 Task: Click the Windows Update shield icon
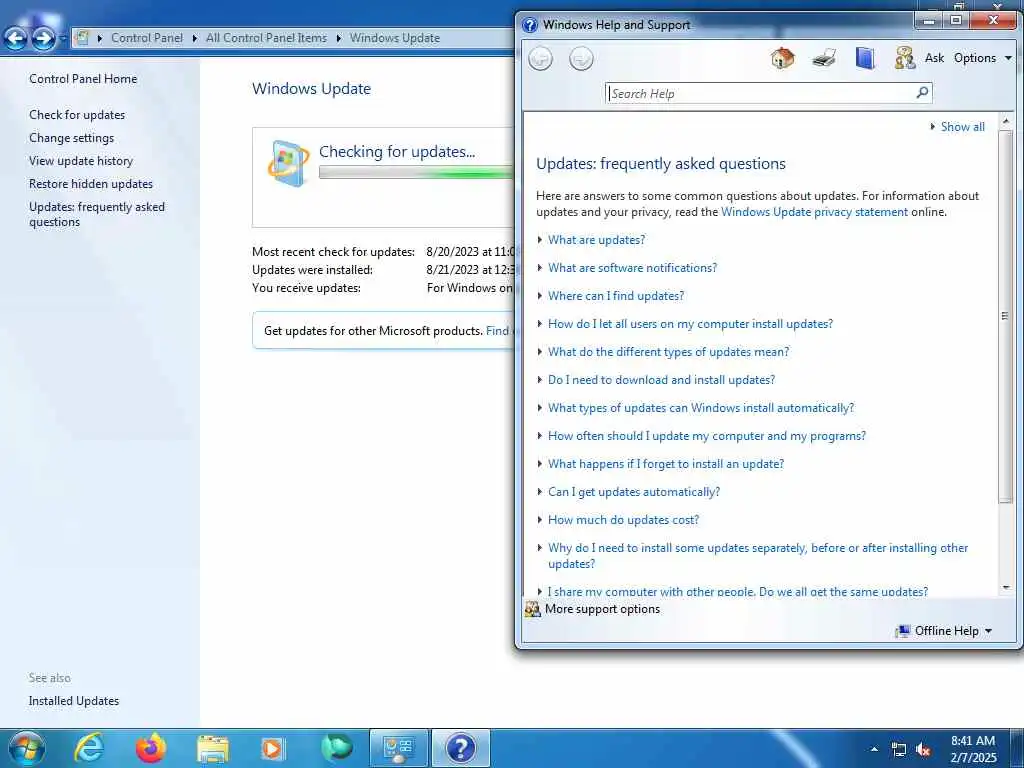click(288, 163)
